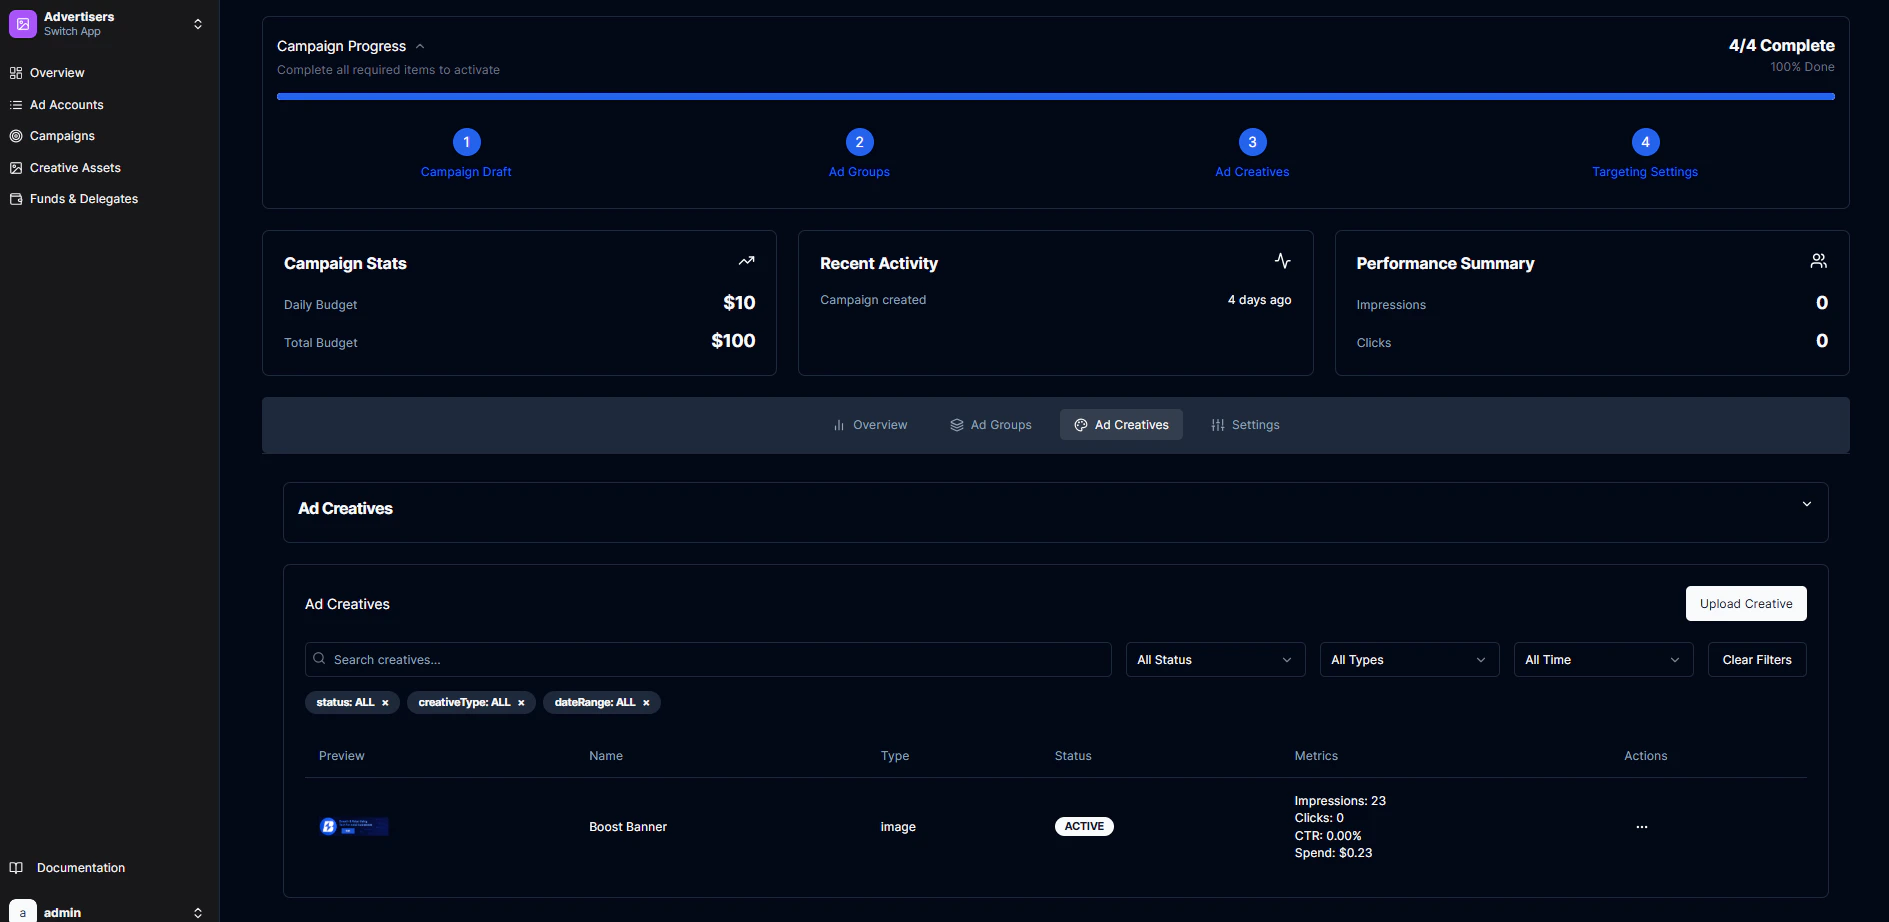The image size is (1889, 922).
Task: Expand the admin account menu chevron
Action: [198, 912]
